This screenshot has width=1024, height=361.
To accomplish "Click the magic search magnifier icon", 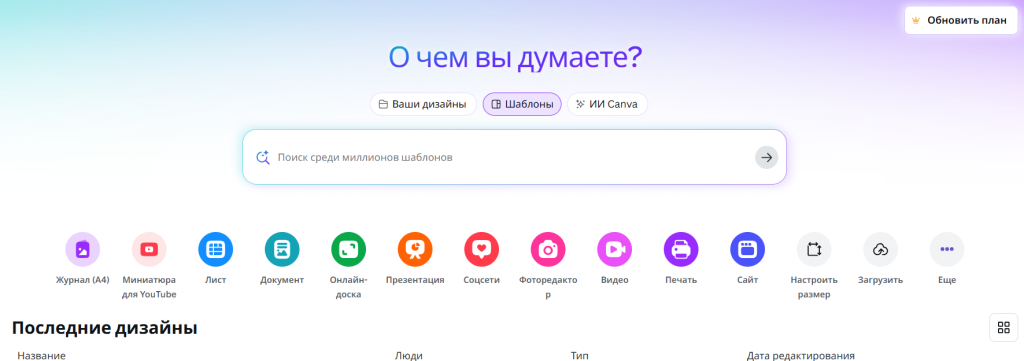I will [x=263, y=157].
